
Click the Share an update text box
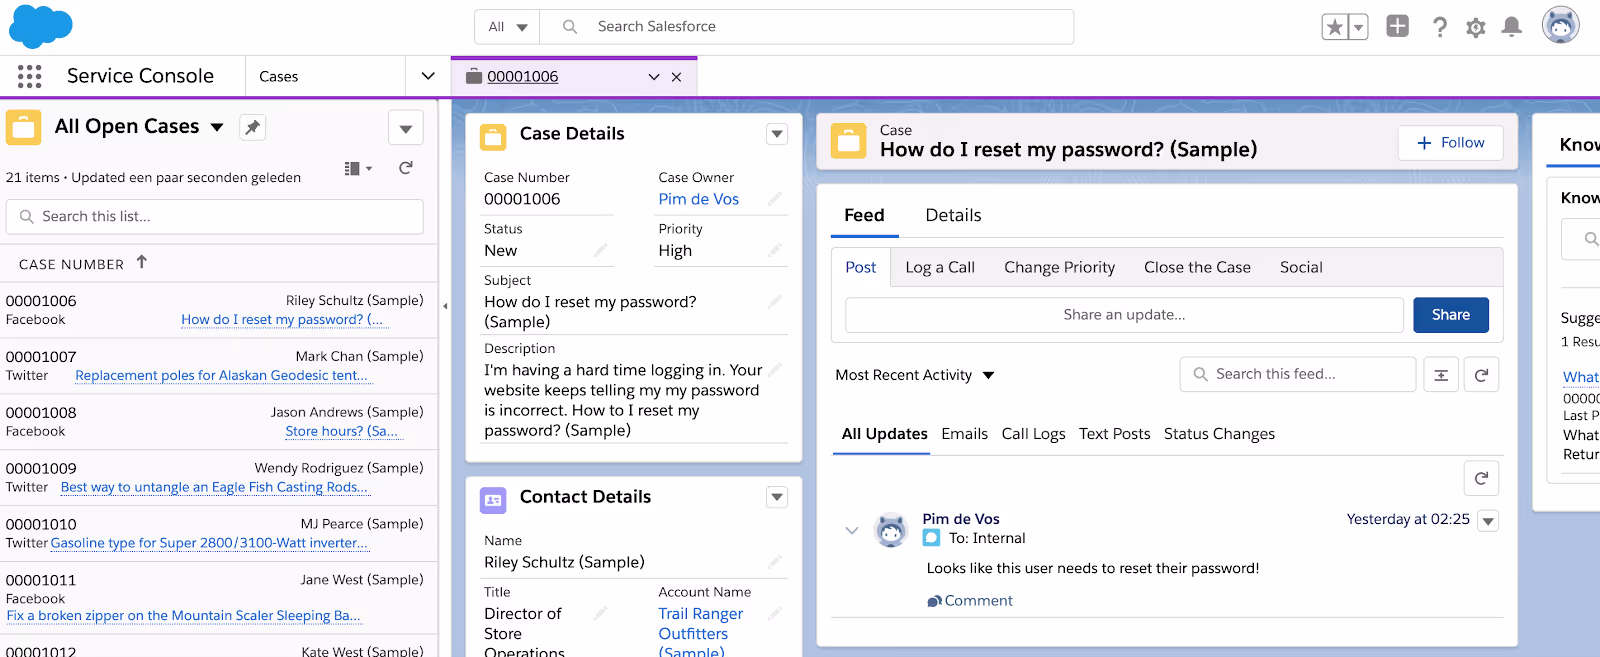click(x=1124, y=315)
